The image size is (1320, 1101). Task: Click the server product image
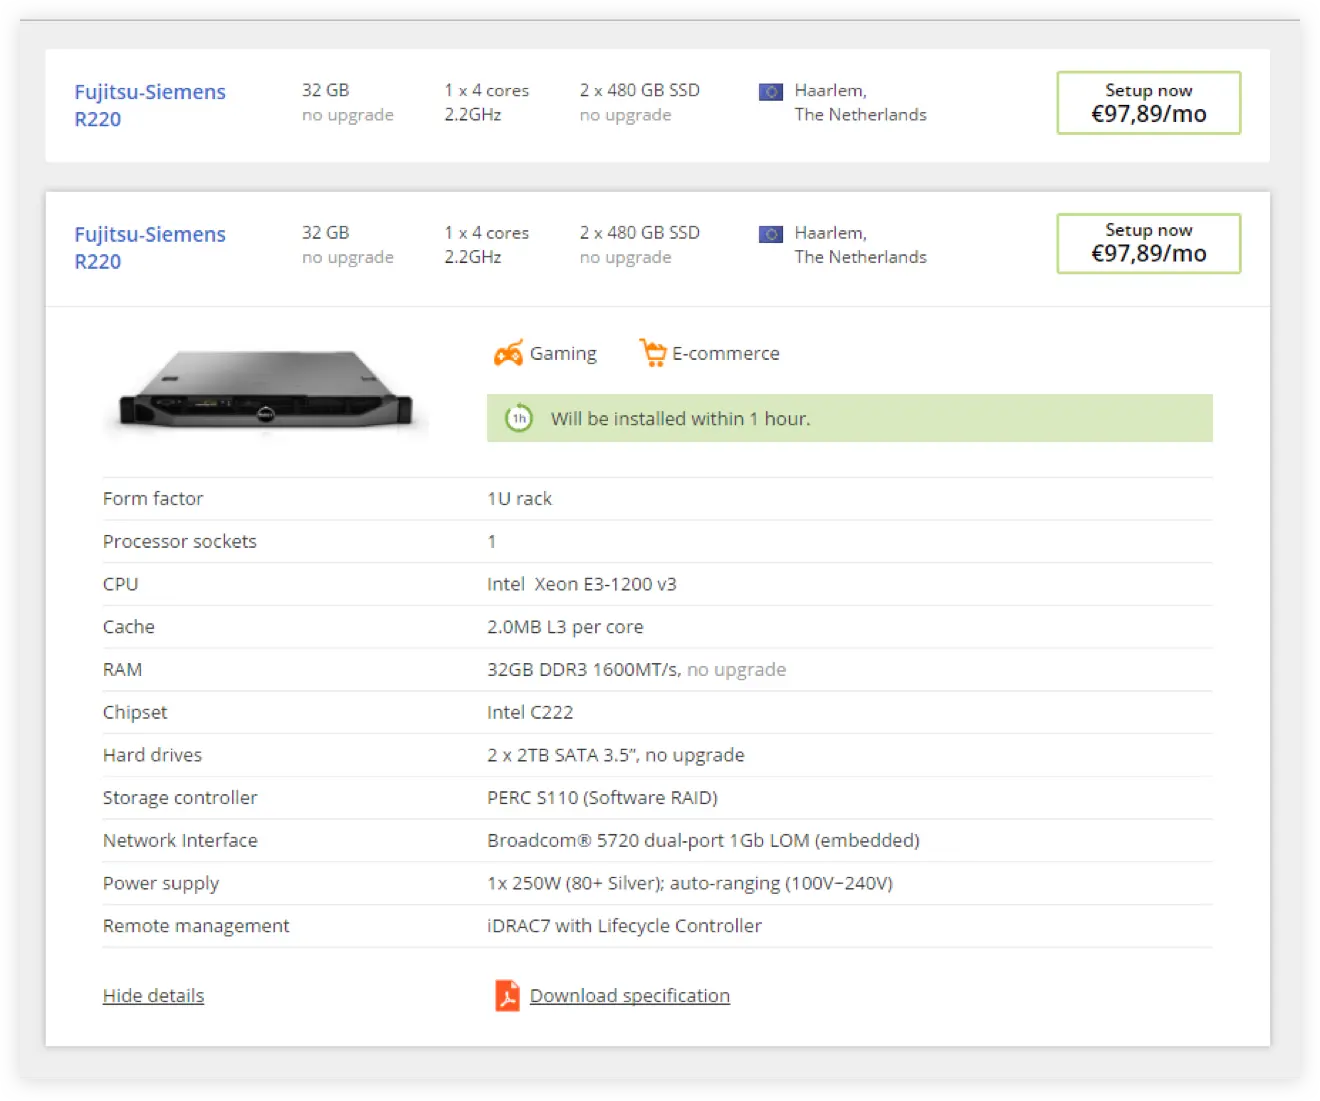click(x=266, y=390)
